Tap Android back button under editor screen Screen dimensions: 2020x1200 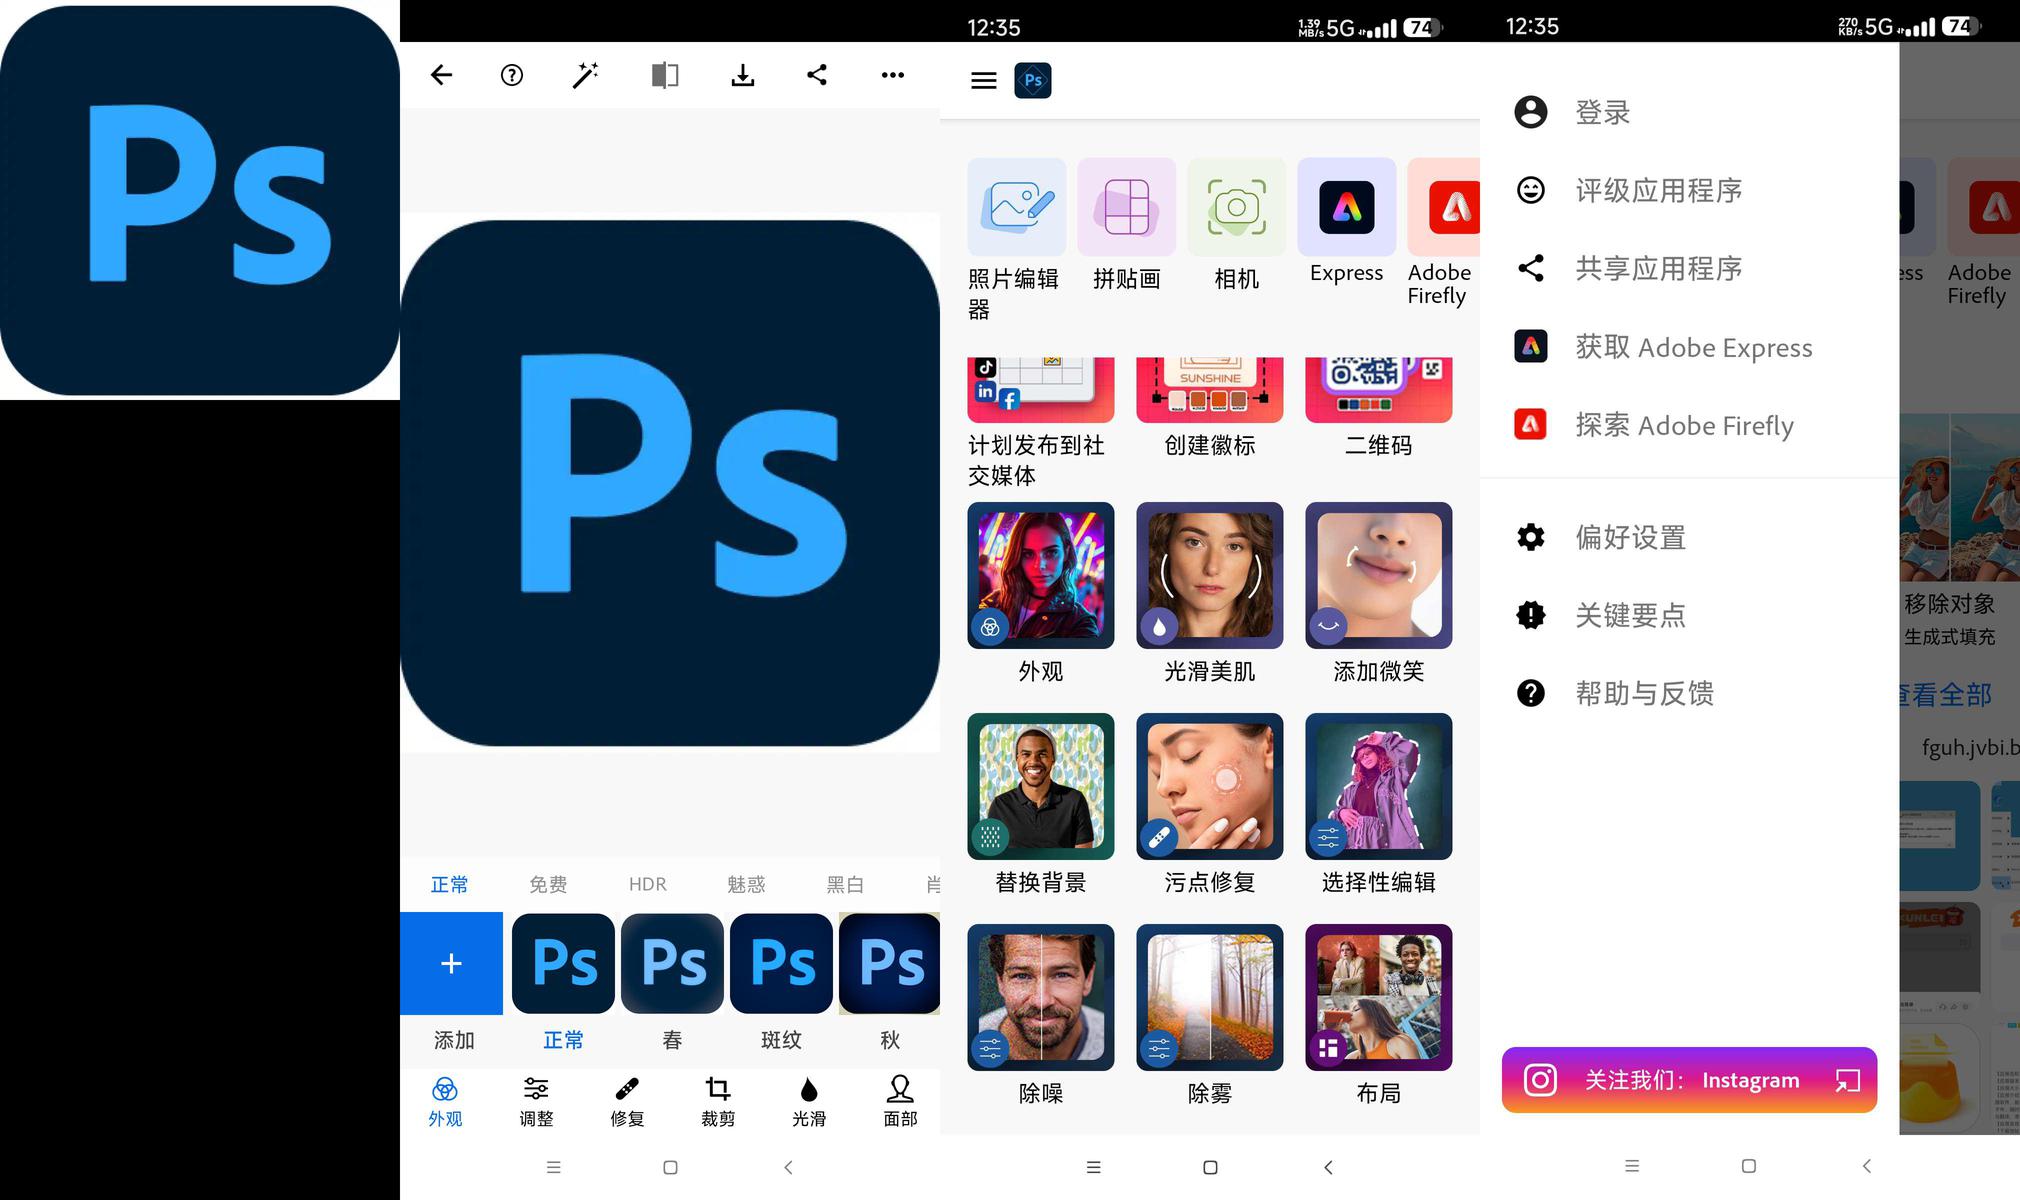(x=788, y=1167)
